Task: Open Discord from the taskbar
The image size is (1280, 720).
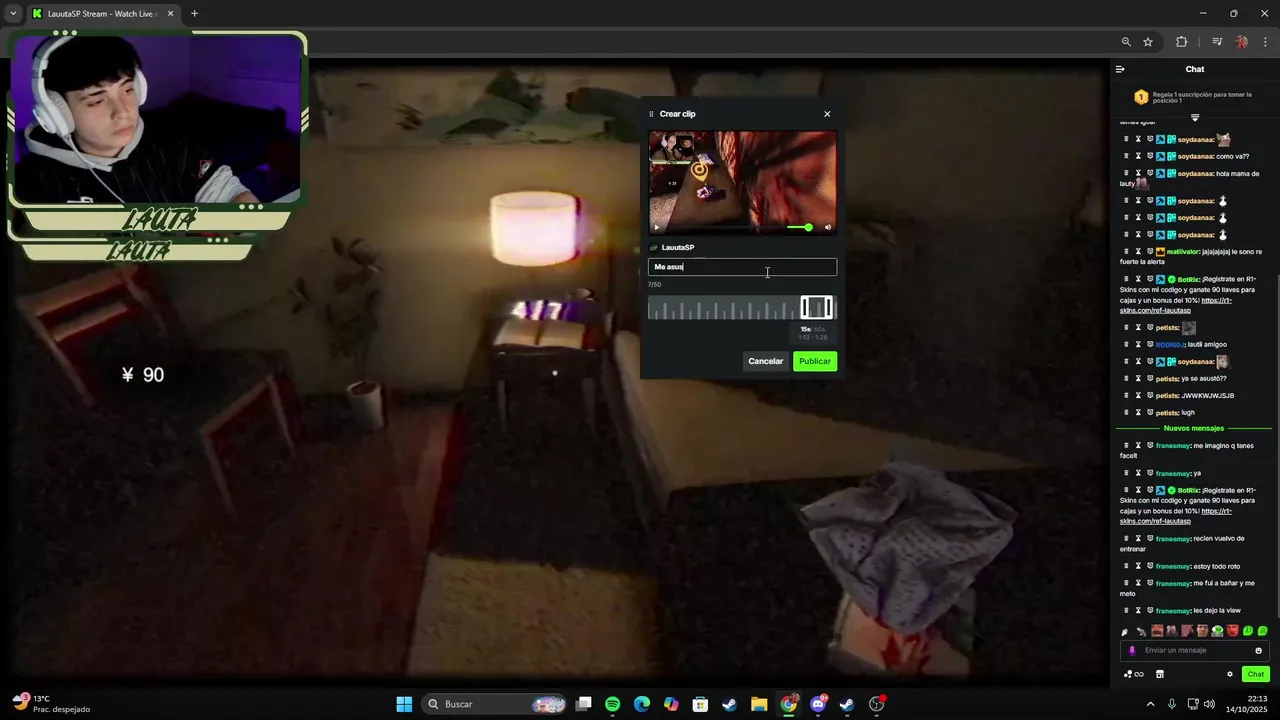Action: click(818, 704)
